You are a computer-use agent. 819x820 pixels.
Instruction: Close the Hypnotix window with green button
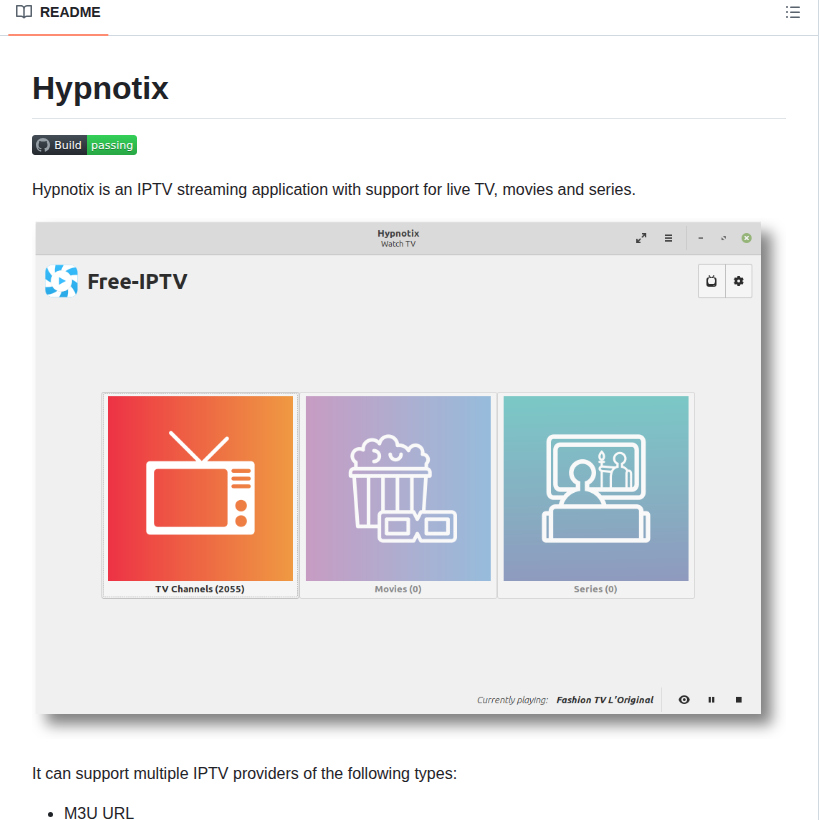click(746, 238)
